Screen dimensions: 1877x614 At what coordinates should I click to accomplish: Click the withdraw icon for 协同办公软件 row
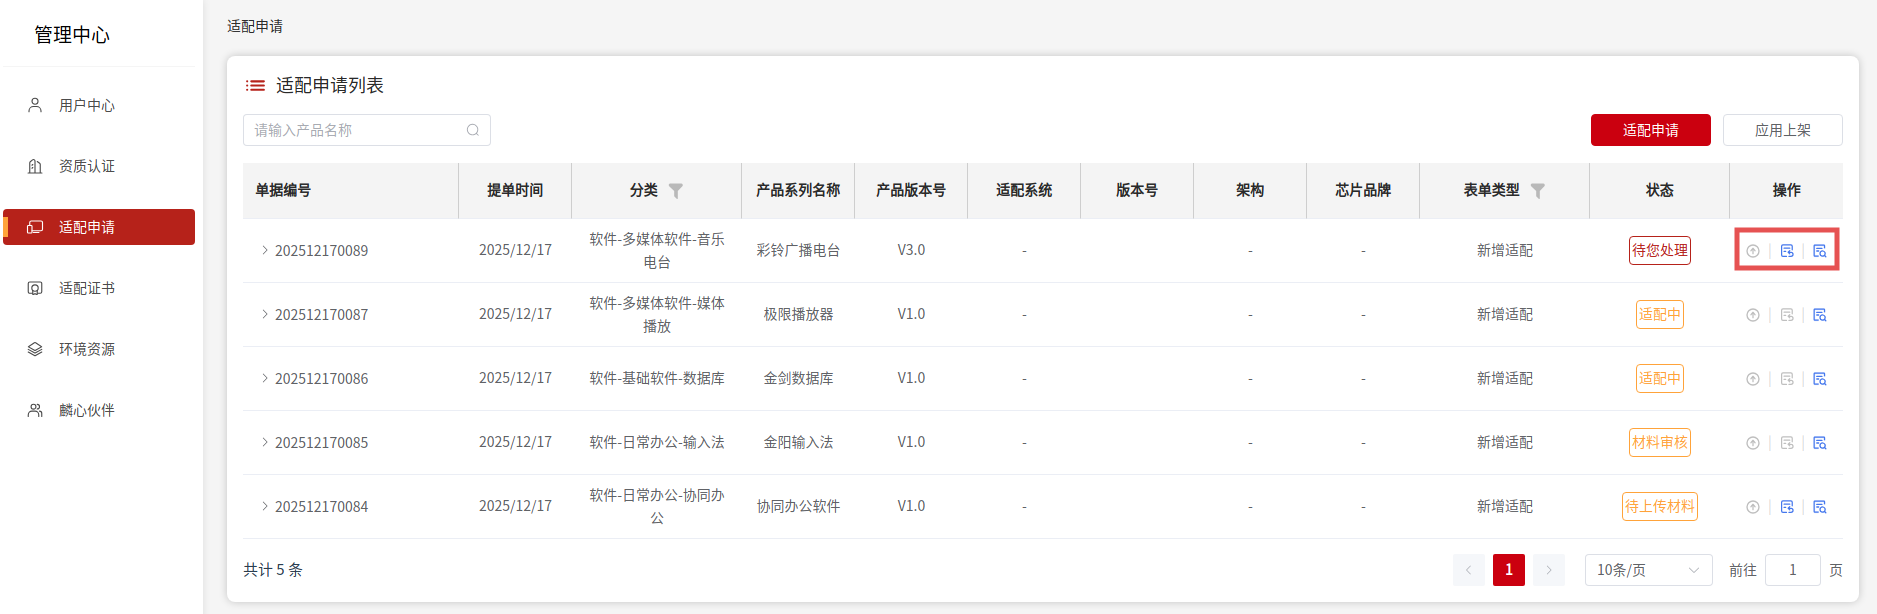pyautogui.click(x=1753, y=507)
